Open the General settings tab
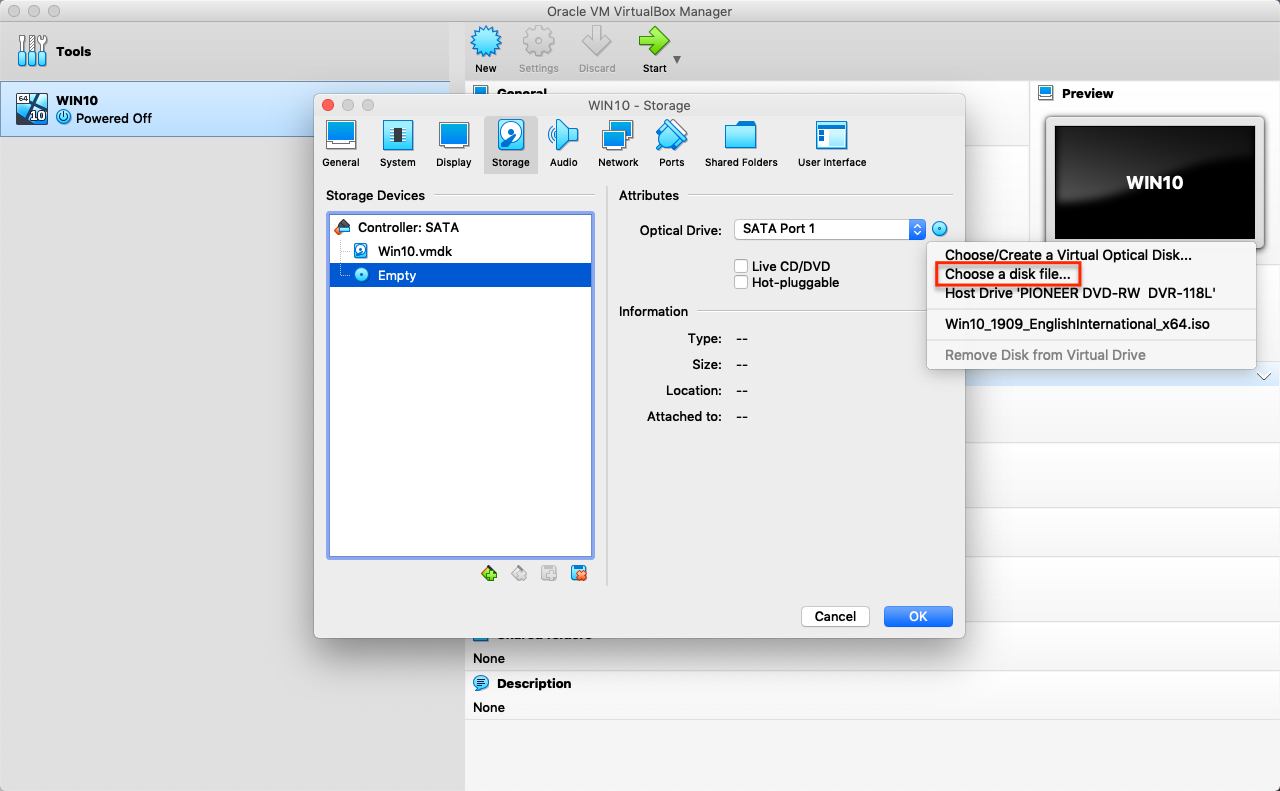 click(341, 144)
